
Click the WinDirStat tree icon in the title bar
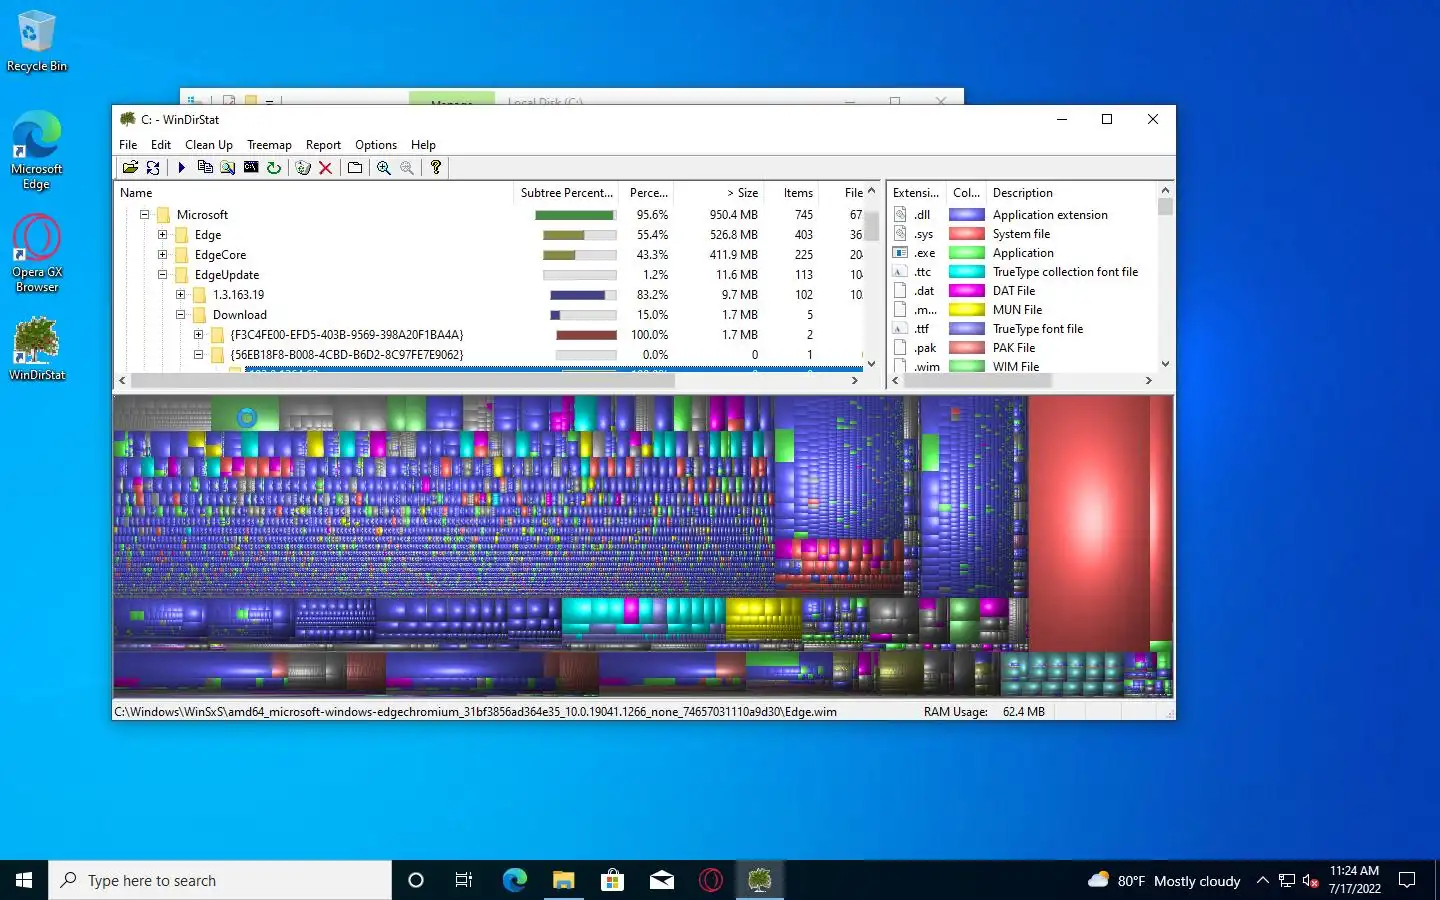pyautogui.click(x=127, y=119)
